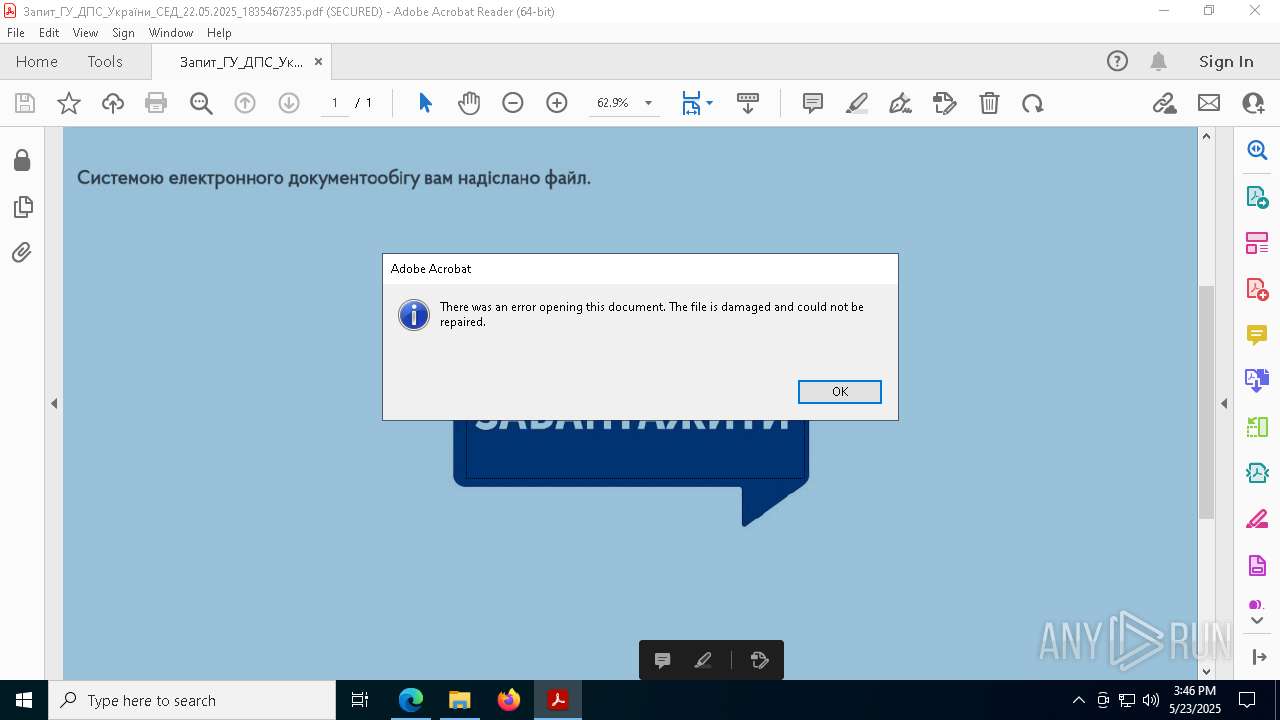Click the upload to cloud icon
This screenshot has height=720, width=1280.
pyautogui.click(x=113, y=103)
